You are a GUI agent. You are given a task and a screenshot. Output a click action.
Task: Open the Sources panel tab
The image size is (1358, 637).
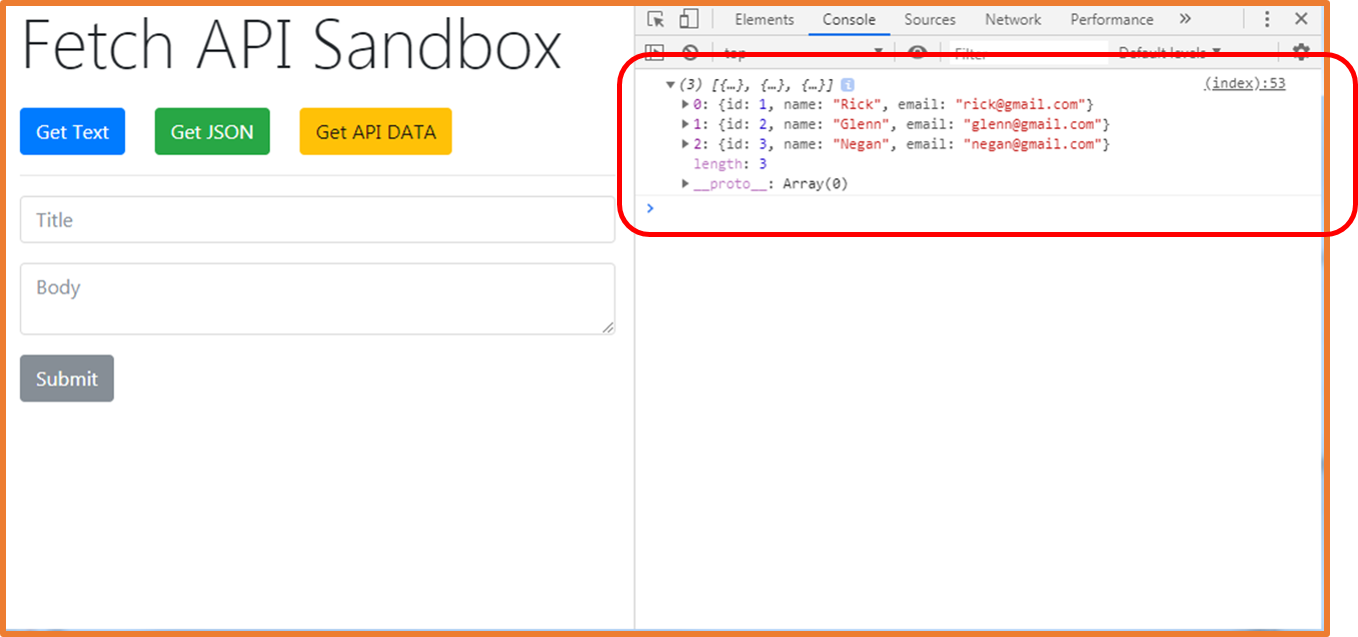(x=929, y=18)
